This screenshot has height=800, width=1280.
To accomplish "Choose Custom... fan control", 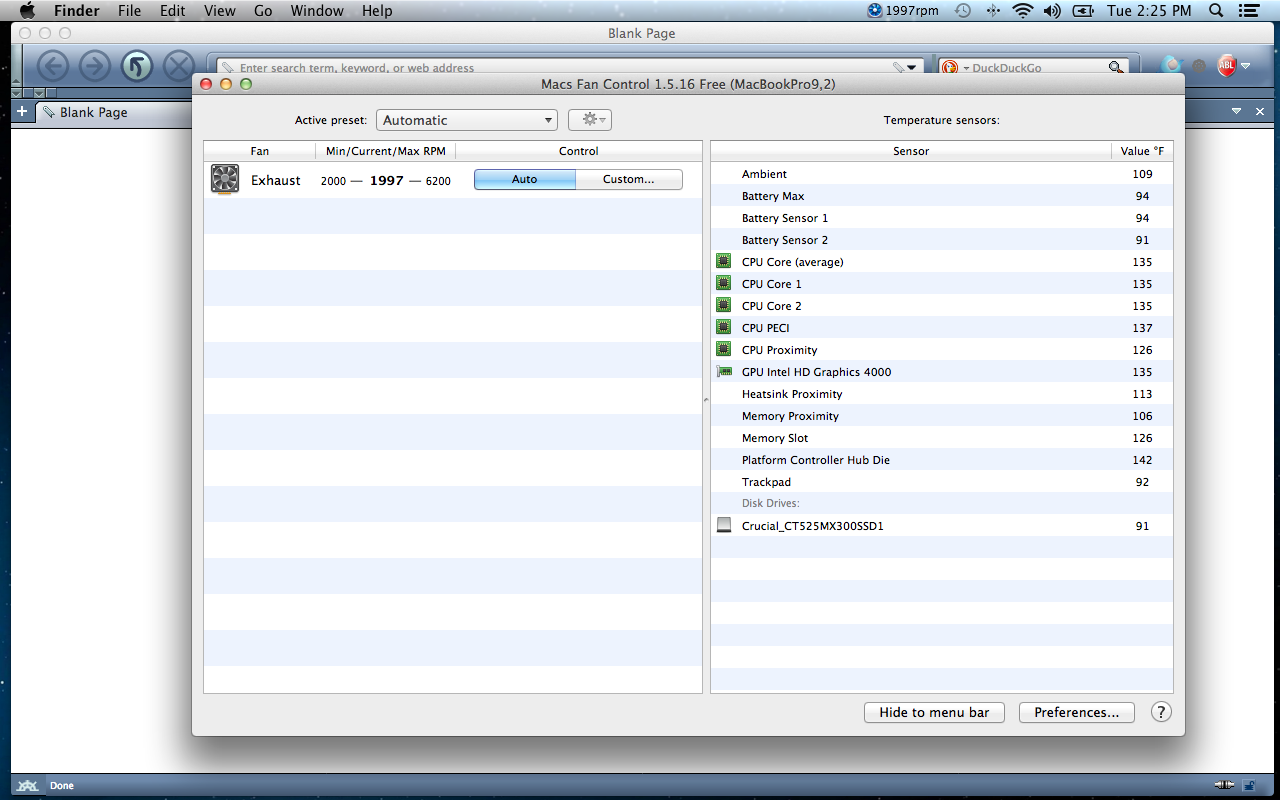I will tap(629, 179).
